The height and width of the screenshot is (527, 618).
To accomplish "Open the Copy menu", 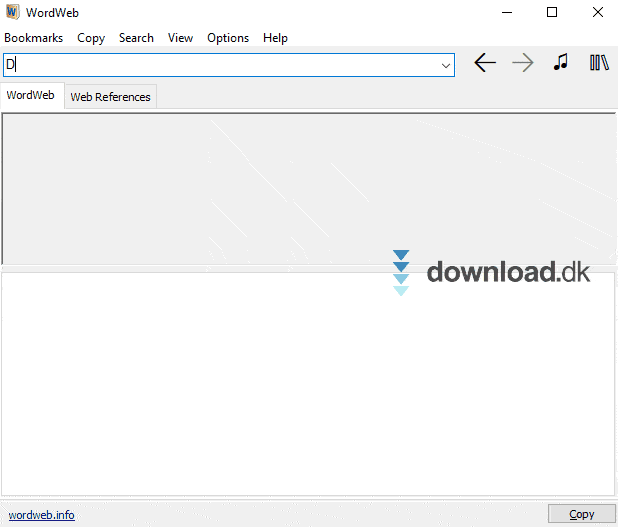I will (91, 38).
